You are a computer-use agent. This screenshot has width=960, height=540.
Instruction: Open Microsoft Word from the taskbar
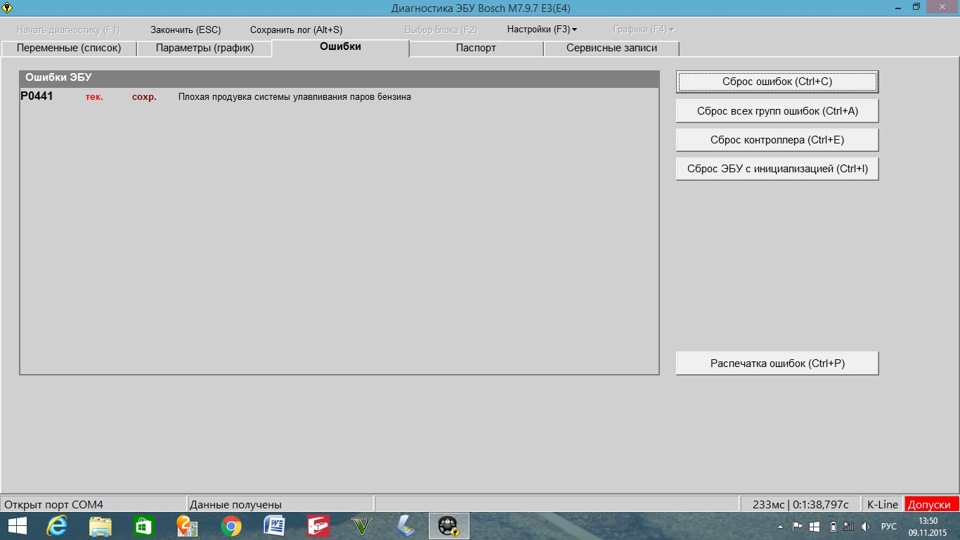coord(274,526)
